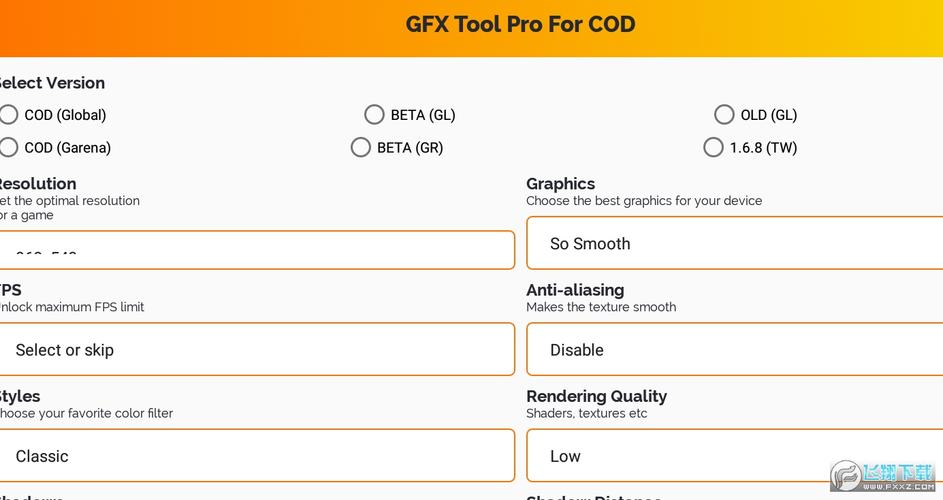Select the COD (Global) version radio button
Image resolution: width=943 pixels, height=500 pixels.
click(8, 114)
